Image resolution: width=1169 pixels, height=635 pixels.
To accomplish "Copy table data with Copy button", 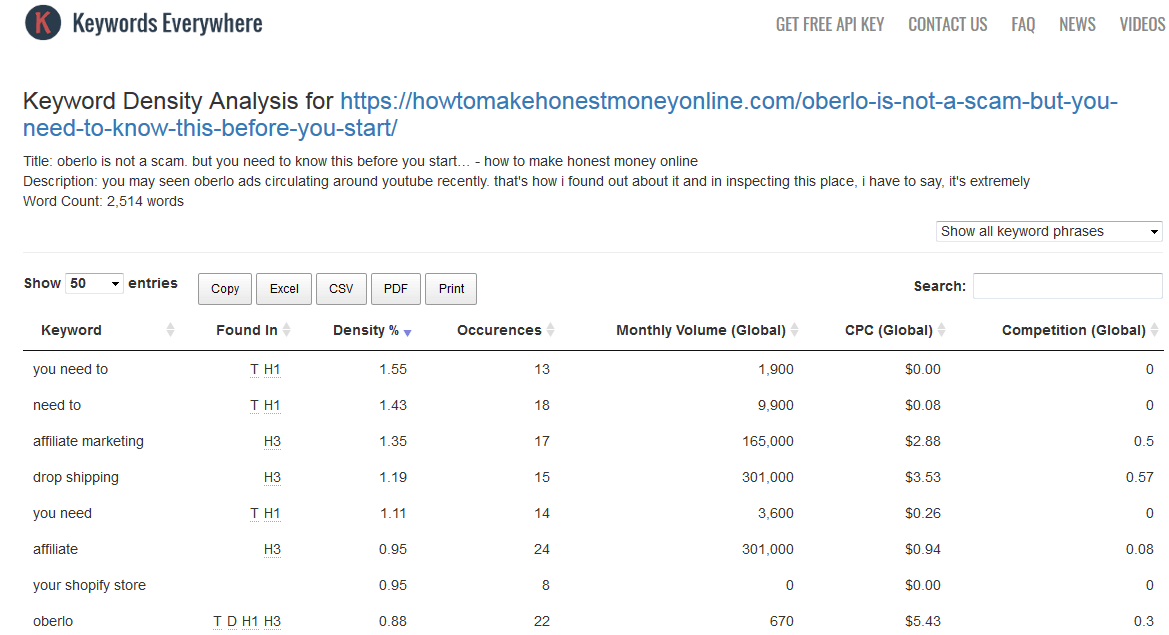I will click(225, 289).
